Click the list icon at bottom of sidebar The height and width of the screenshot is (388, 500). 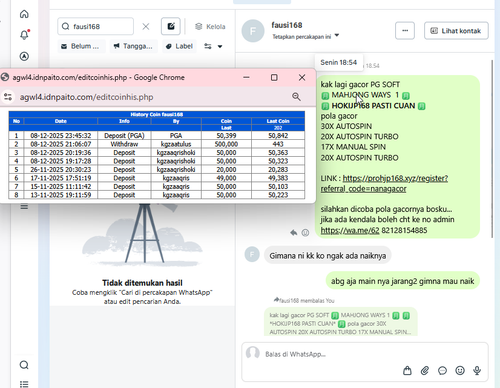(x=24, y=384)
